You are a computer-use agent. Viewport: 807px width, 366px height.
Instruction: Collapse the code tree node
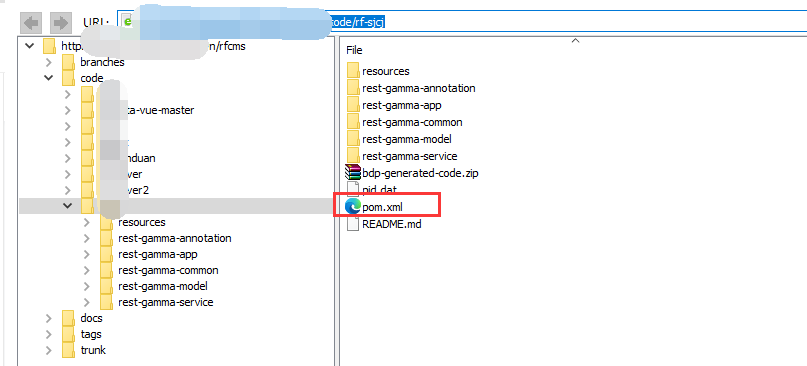48,78
